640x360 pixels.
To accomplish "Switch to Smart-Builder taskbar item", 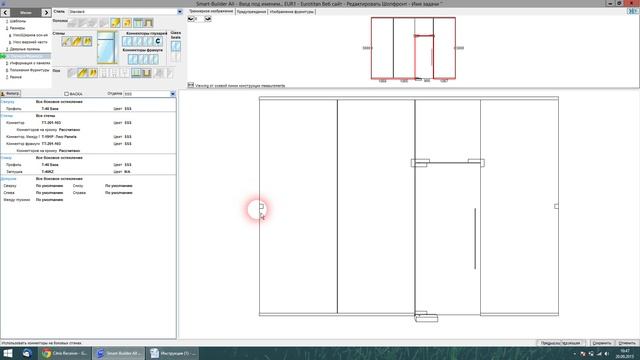I will pyautogui.click(x=118, y=353).
